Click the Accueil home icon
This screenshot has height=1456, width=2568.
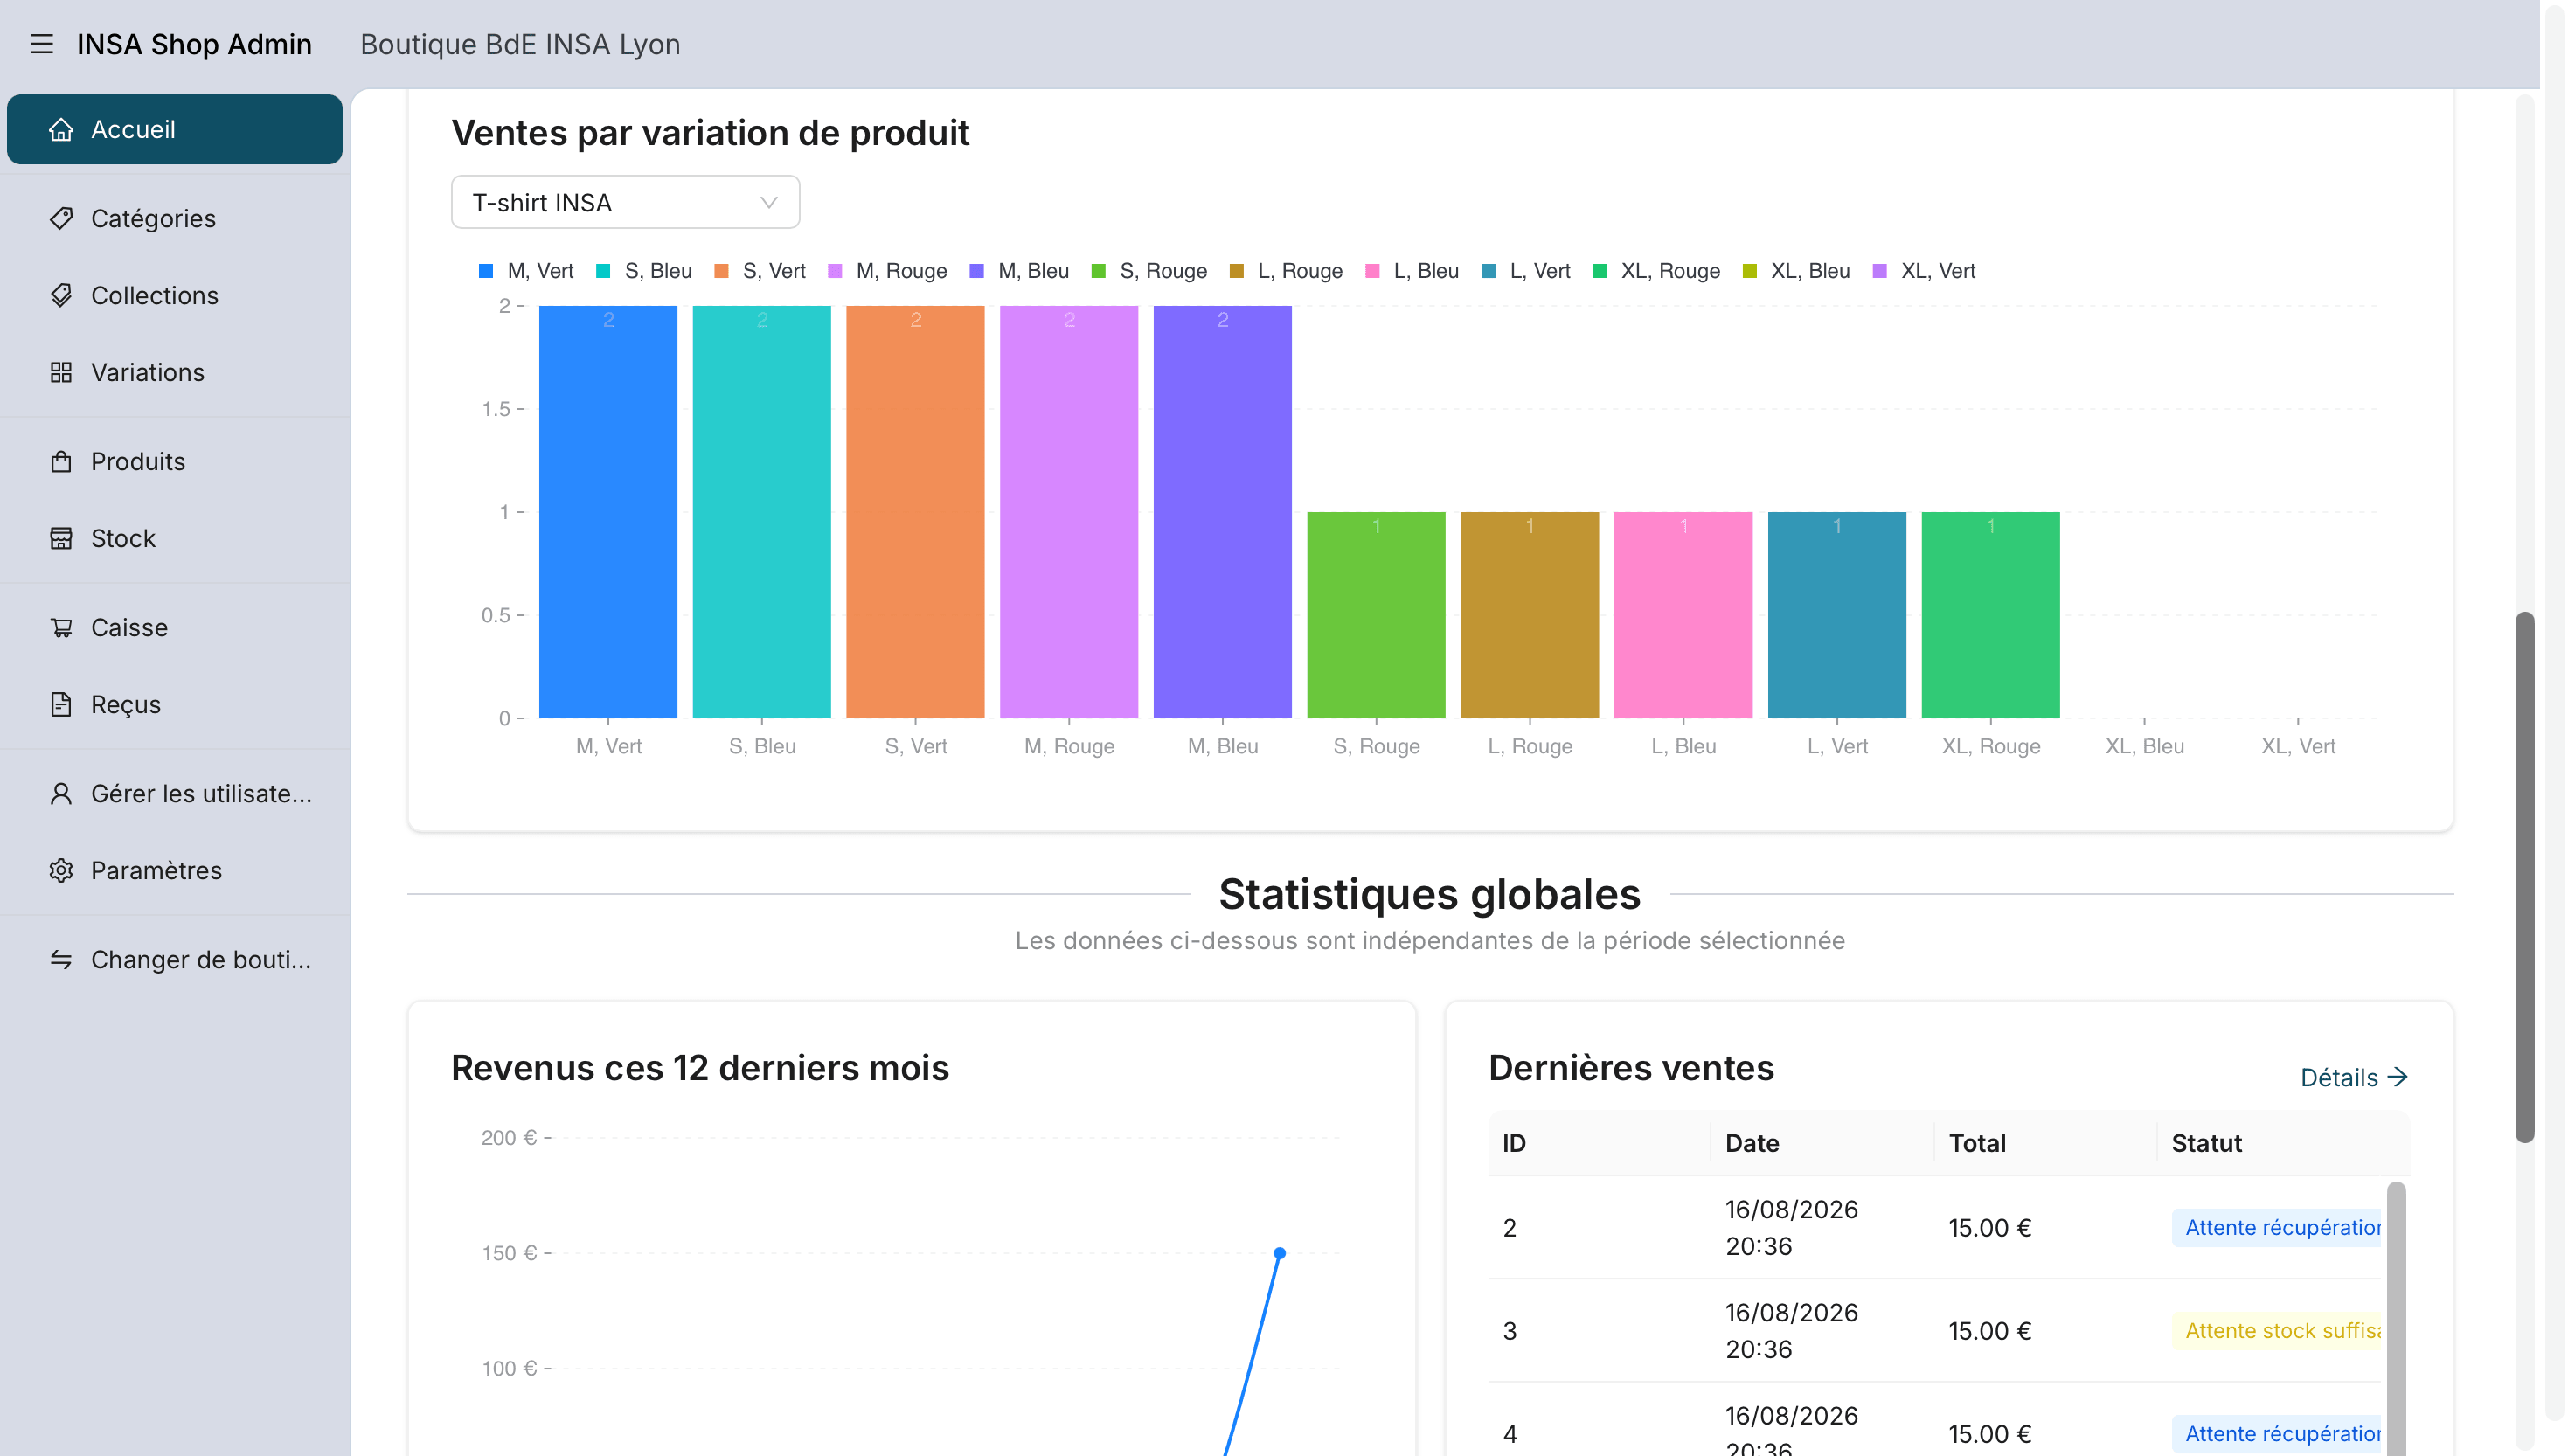(x=61, y=129)
